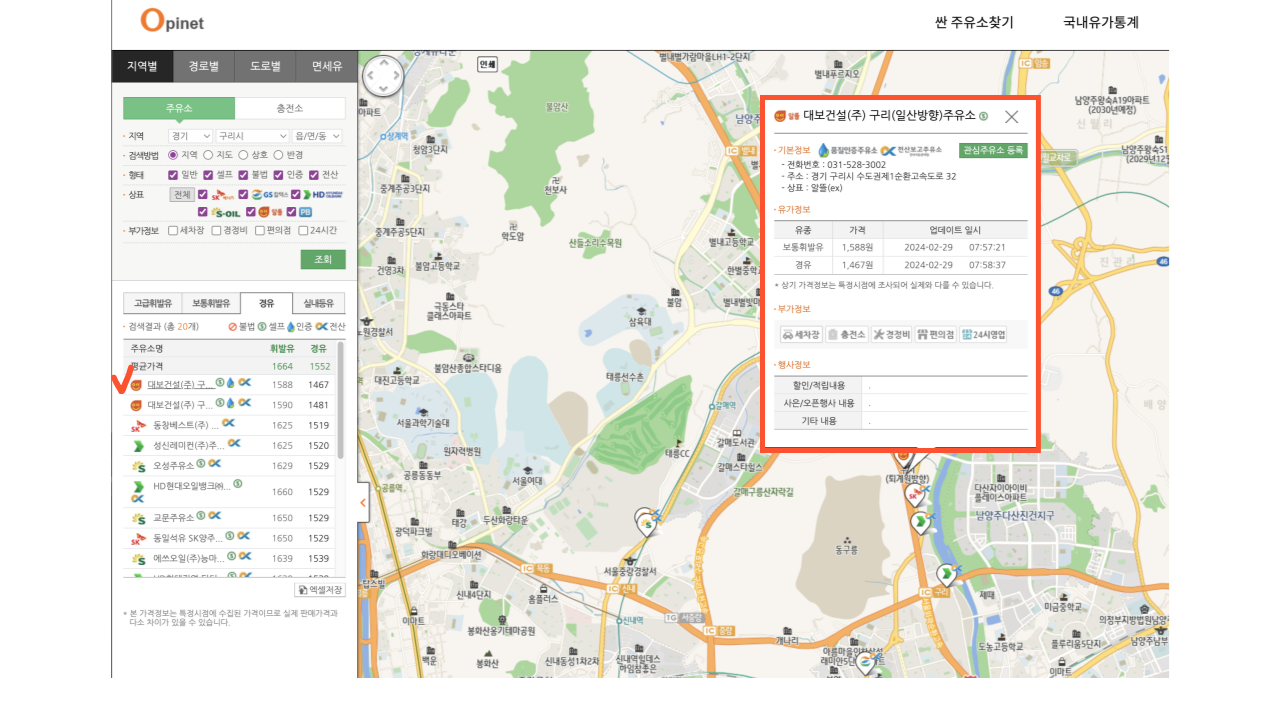
Task: Select the 실내등유 fuel tab
Action: 319,303
